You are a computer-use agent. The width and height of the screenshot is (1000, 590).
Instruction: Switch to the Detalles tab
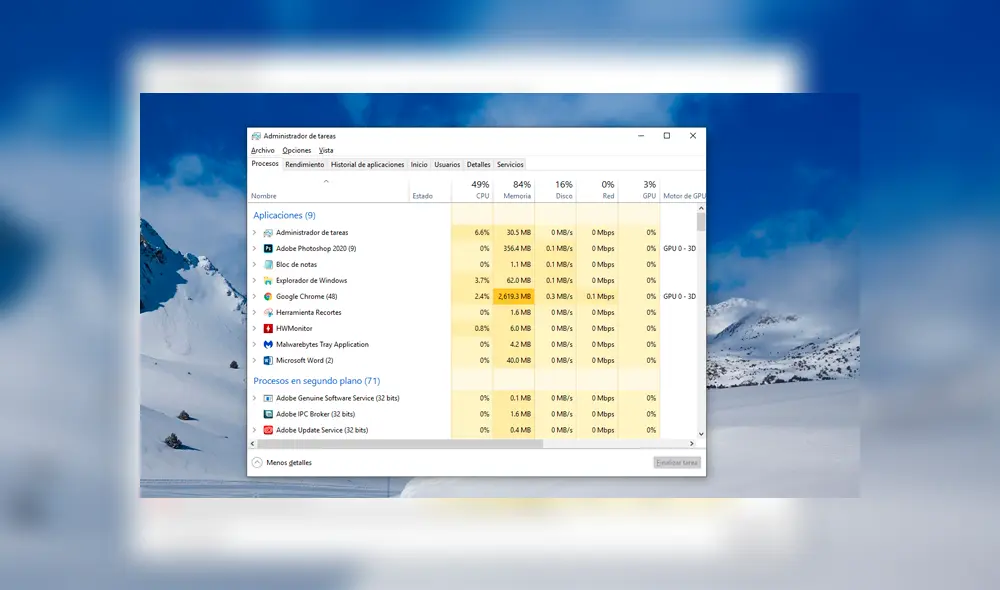478,164
